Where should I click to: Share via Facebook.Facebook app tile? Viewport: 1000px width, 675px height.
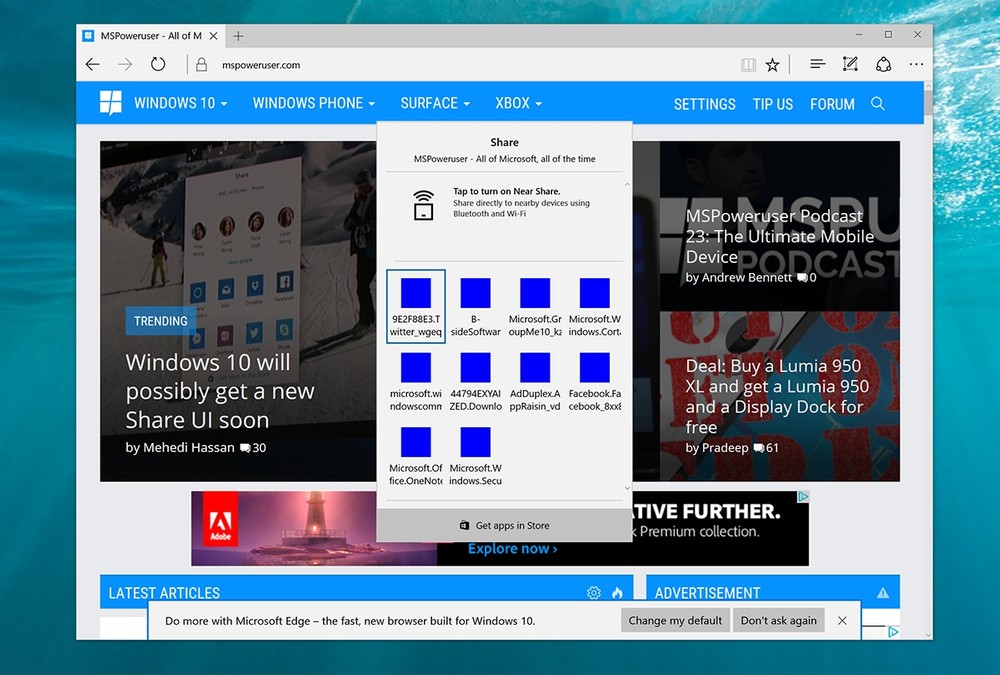pos(594,382)
